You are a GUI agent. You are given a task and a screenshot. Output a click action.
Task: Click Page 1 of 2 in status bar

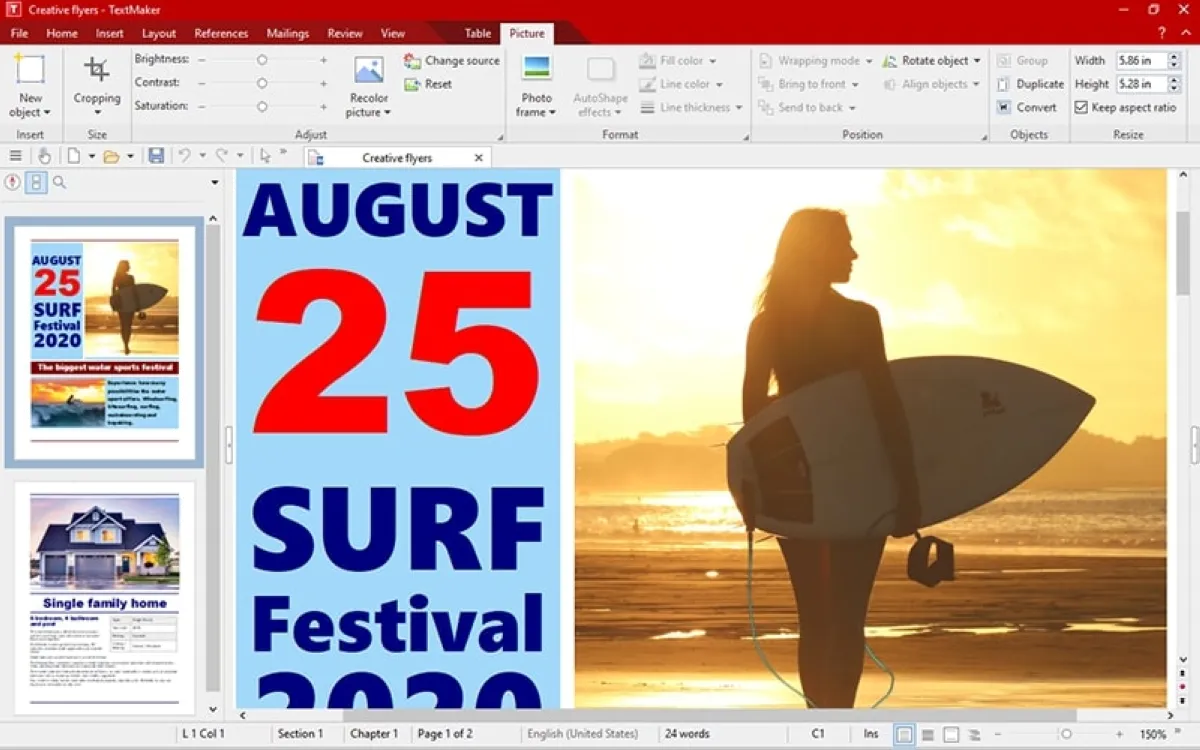pyautogui.click(x=445, y=734)
